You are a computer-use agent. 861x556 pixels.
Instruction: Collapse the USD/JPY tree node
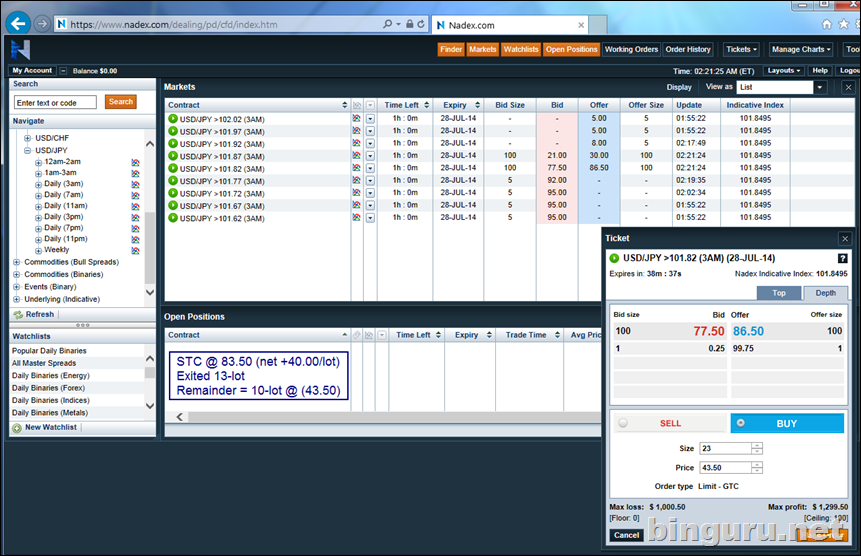coord(27,150)
